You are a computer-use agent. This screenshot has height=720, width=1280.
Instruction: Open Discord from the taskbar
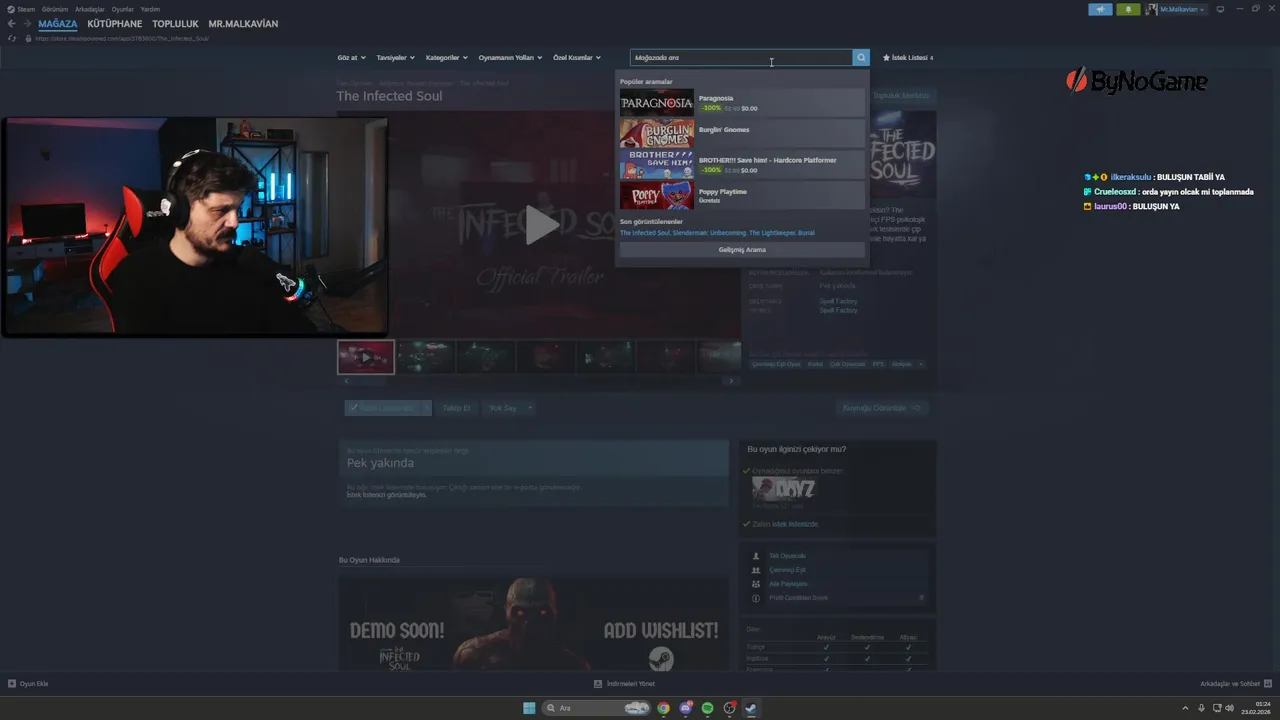685,708
